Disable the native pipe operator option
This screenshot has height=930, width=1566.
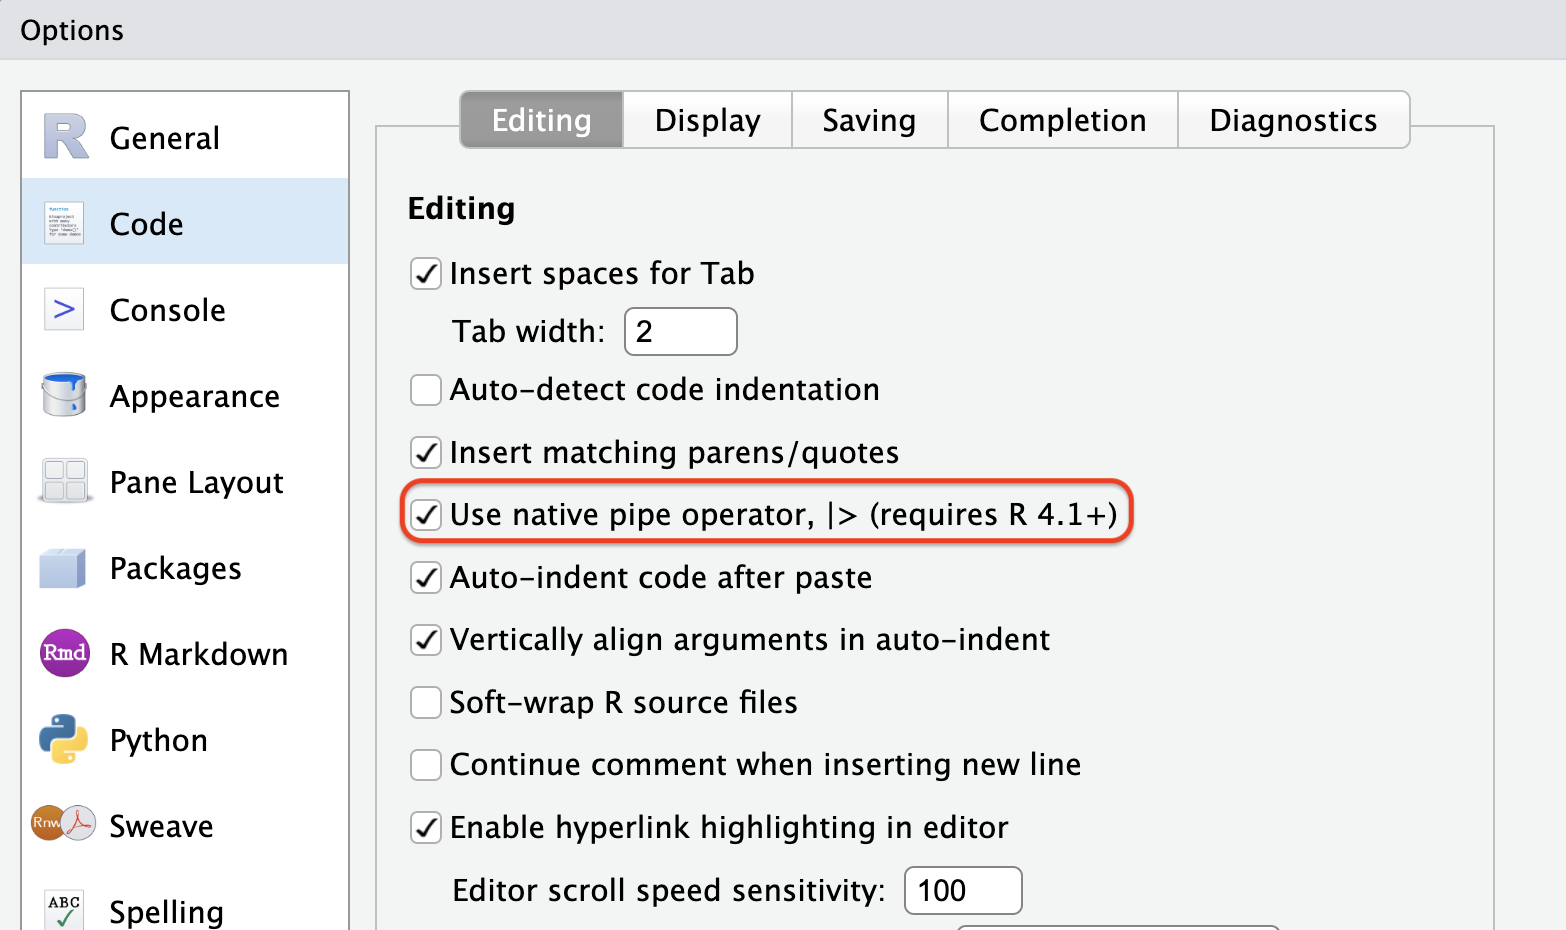point(425,514)
